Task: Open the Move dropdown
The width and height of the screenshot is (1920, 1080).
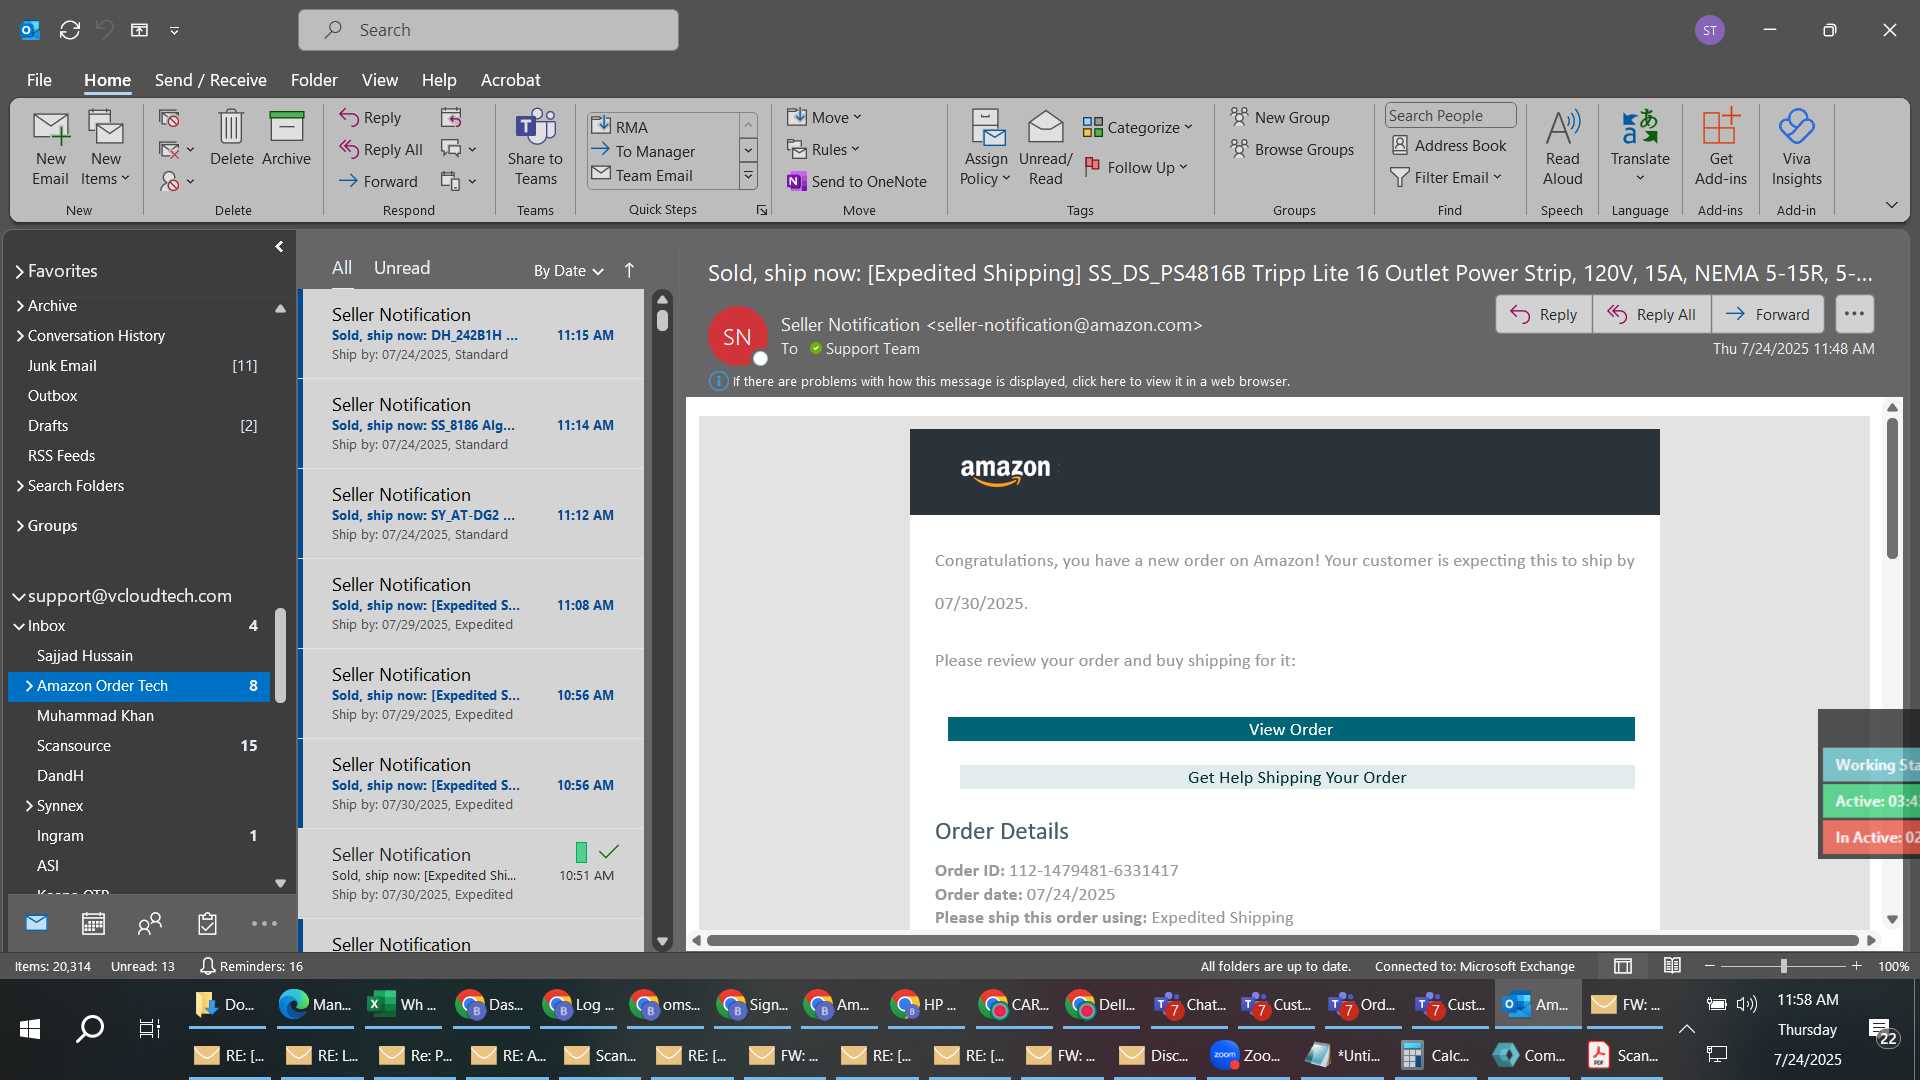Action: tap(824, 117)
